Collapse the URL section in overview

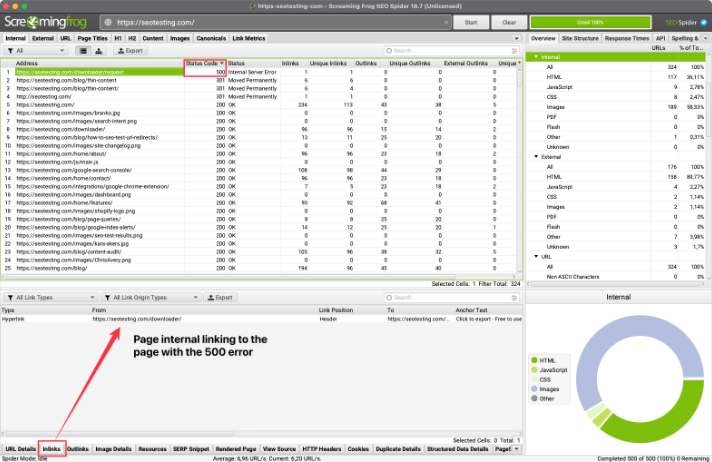click(536, 257)
